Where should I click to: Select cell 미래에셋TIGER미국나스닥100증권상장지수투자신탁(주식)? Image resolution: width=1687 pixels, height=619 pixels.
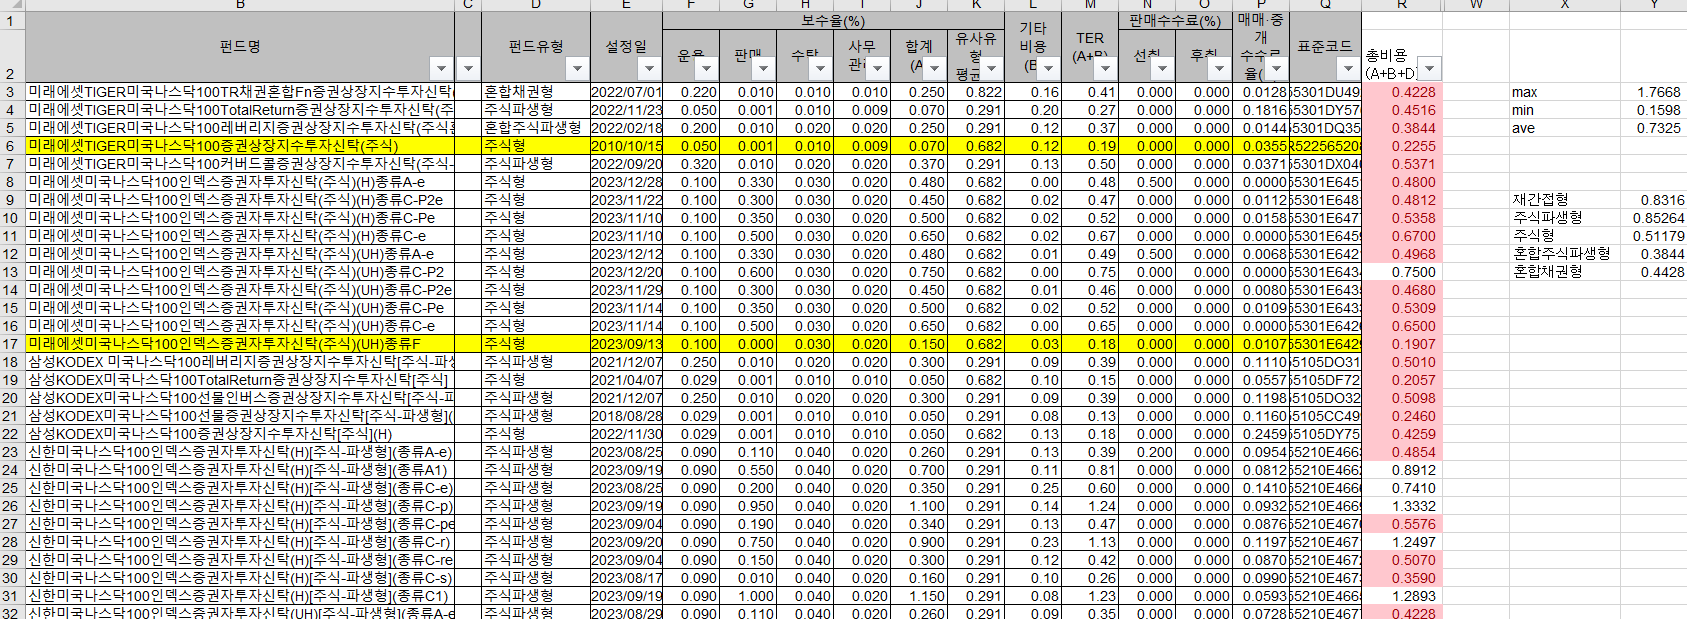[x=240, y=146]
